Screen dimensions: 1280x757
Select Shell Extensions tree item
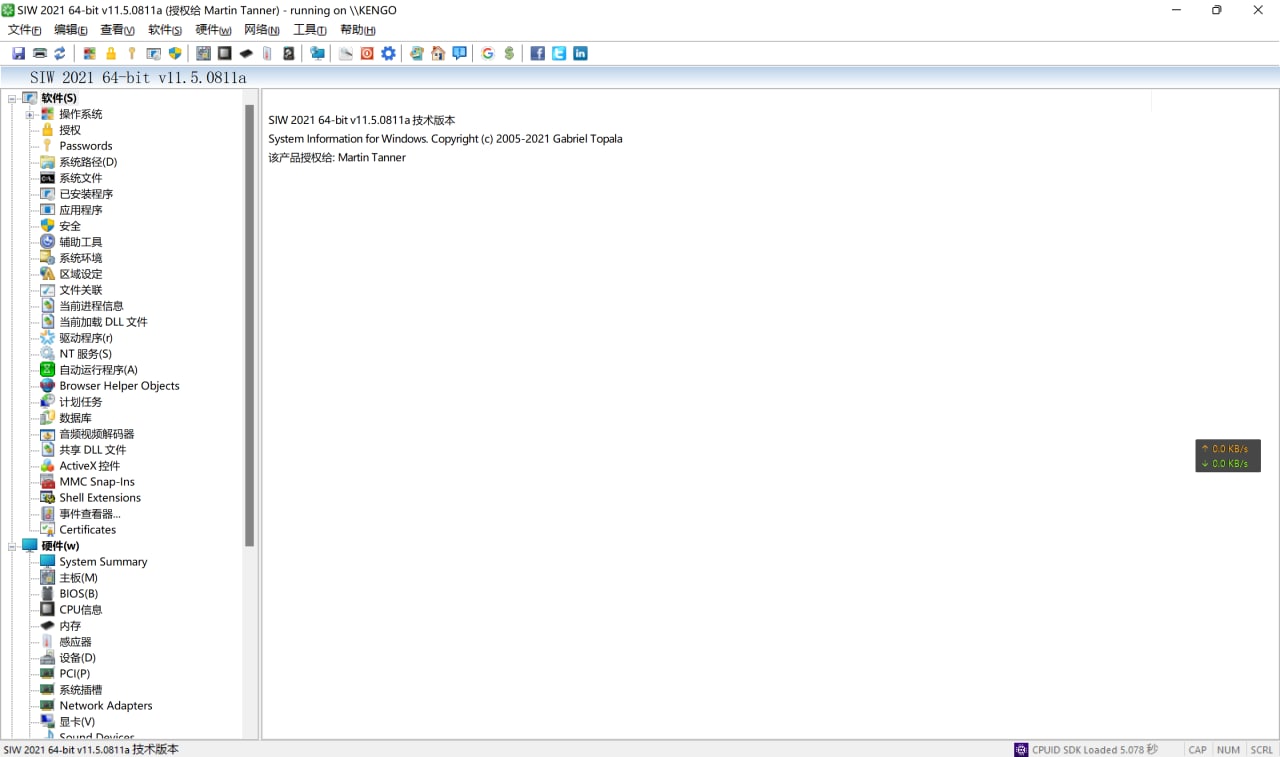point(100,498)
